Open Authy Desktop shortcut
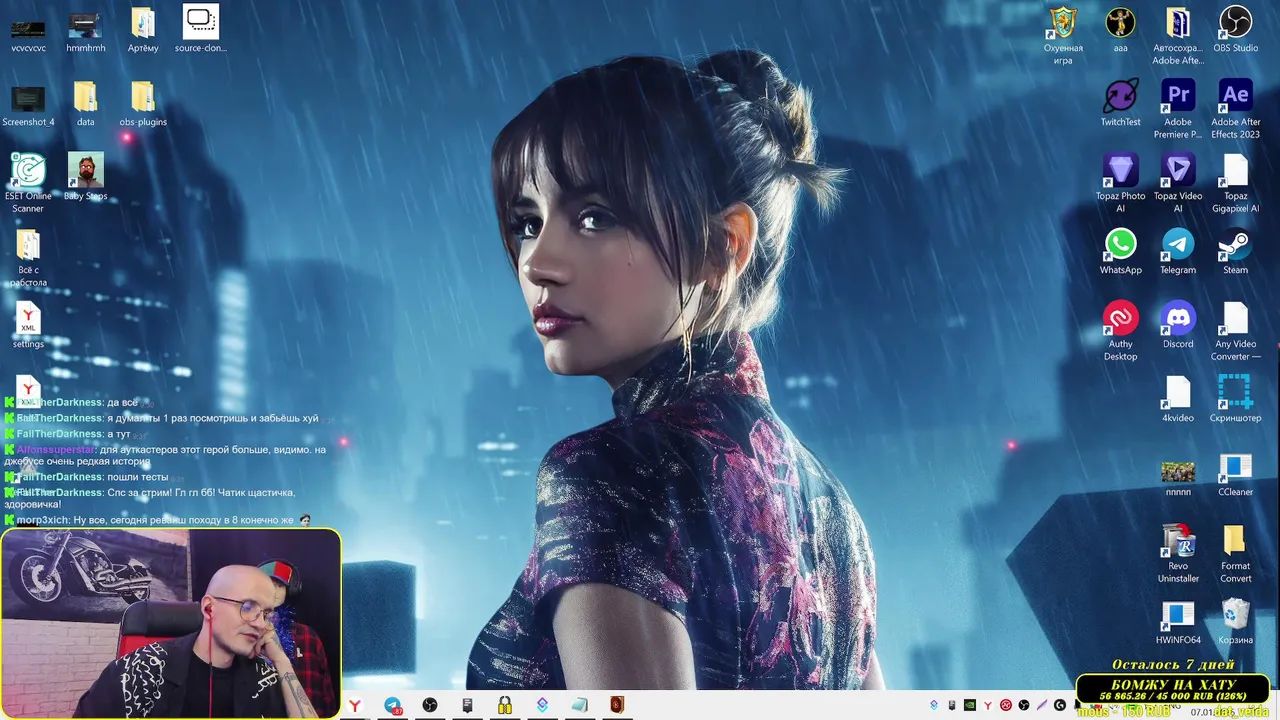Screen dimensions: 1280x720 1120,331
